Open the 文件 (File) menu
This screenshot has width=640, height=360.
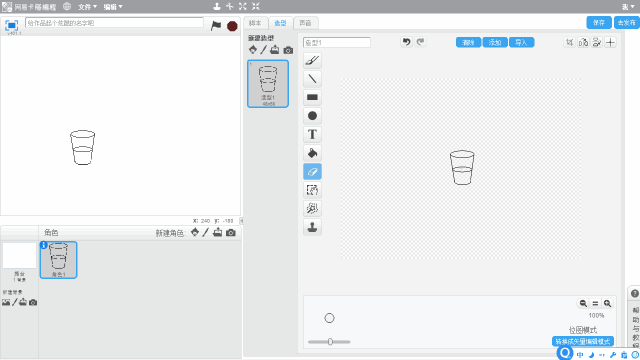[x=87, y=7]
